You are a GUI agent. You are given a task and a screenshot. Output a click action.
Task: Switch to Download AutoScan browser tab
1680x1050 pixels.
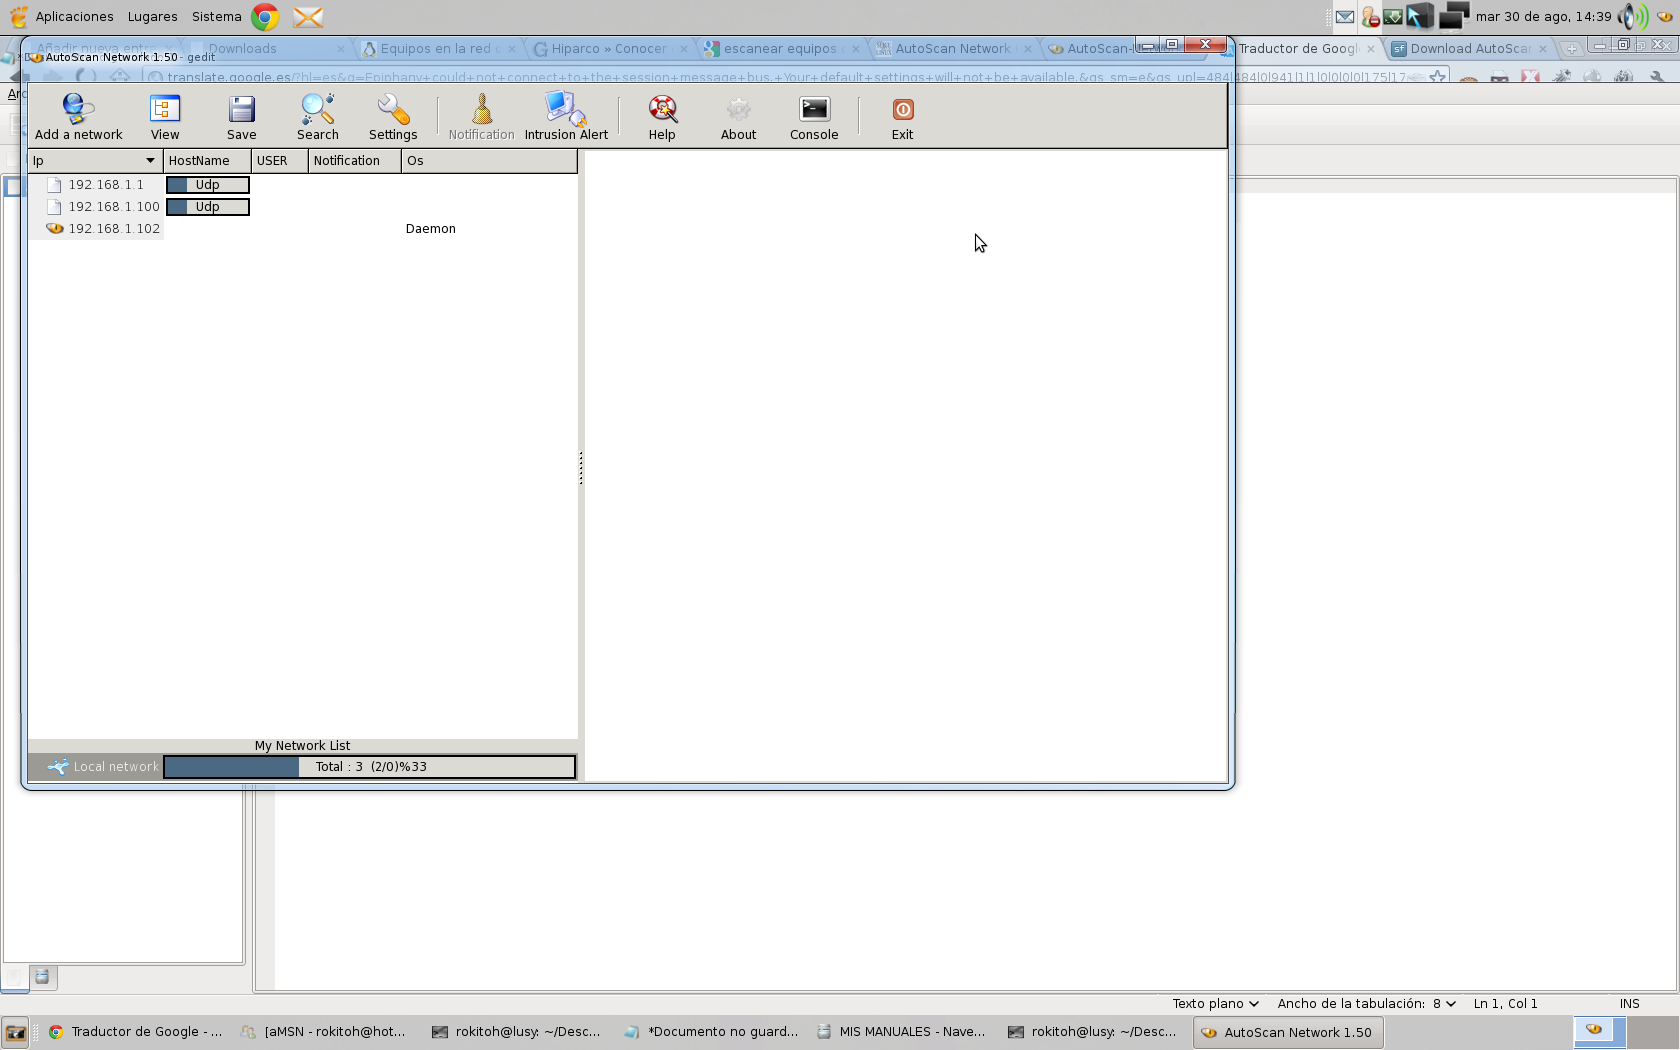tap(1468, 49)
